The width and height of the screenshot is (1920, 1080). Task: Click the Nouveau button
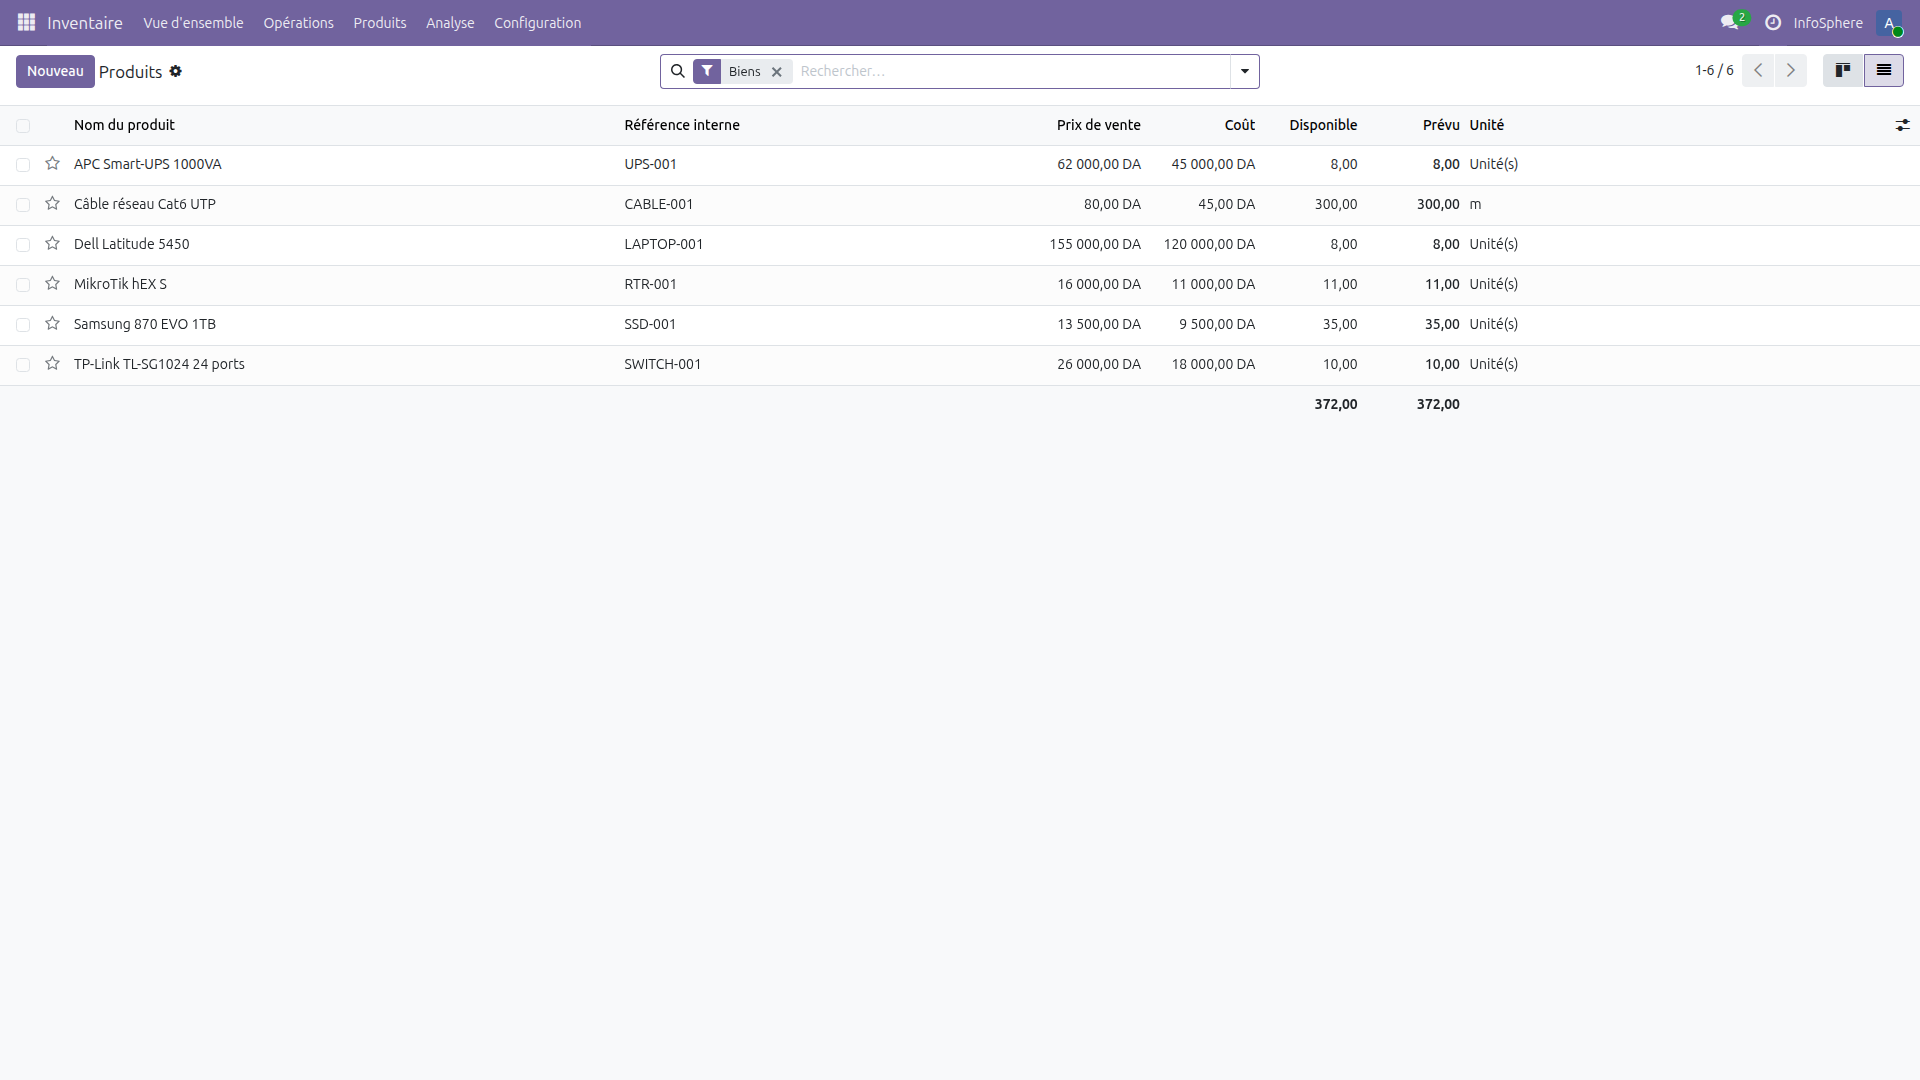tap(55, 71)
